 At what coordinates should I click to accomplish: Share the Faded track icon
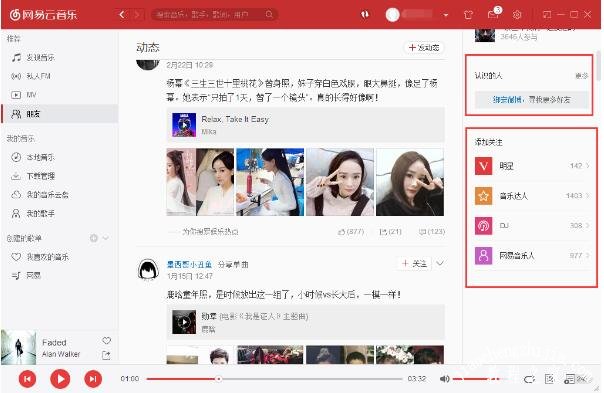coord(106,355)
